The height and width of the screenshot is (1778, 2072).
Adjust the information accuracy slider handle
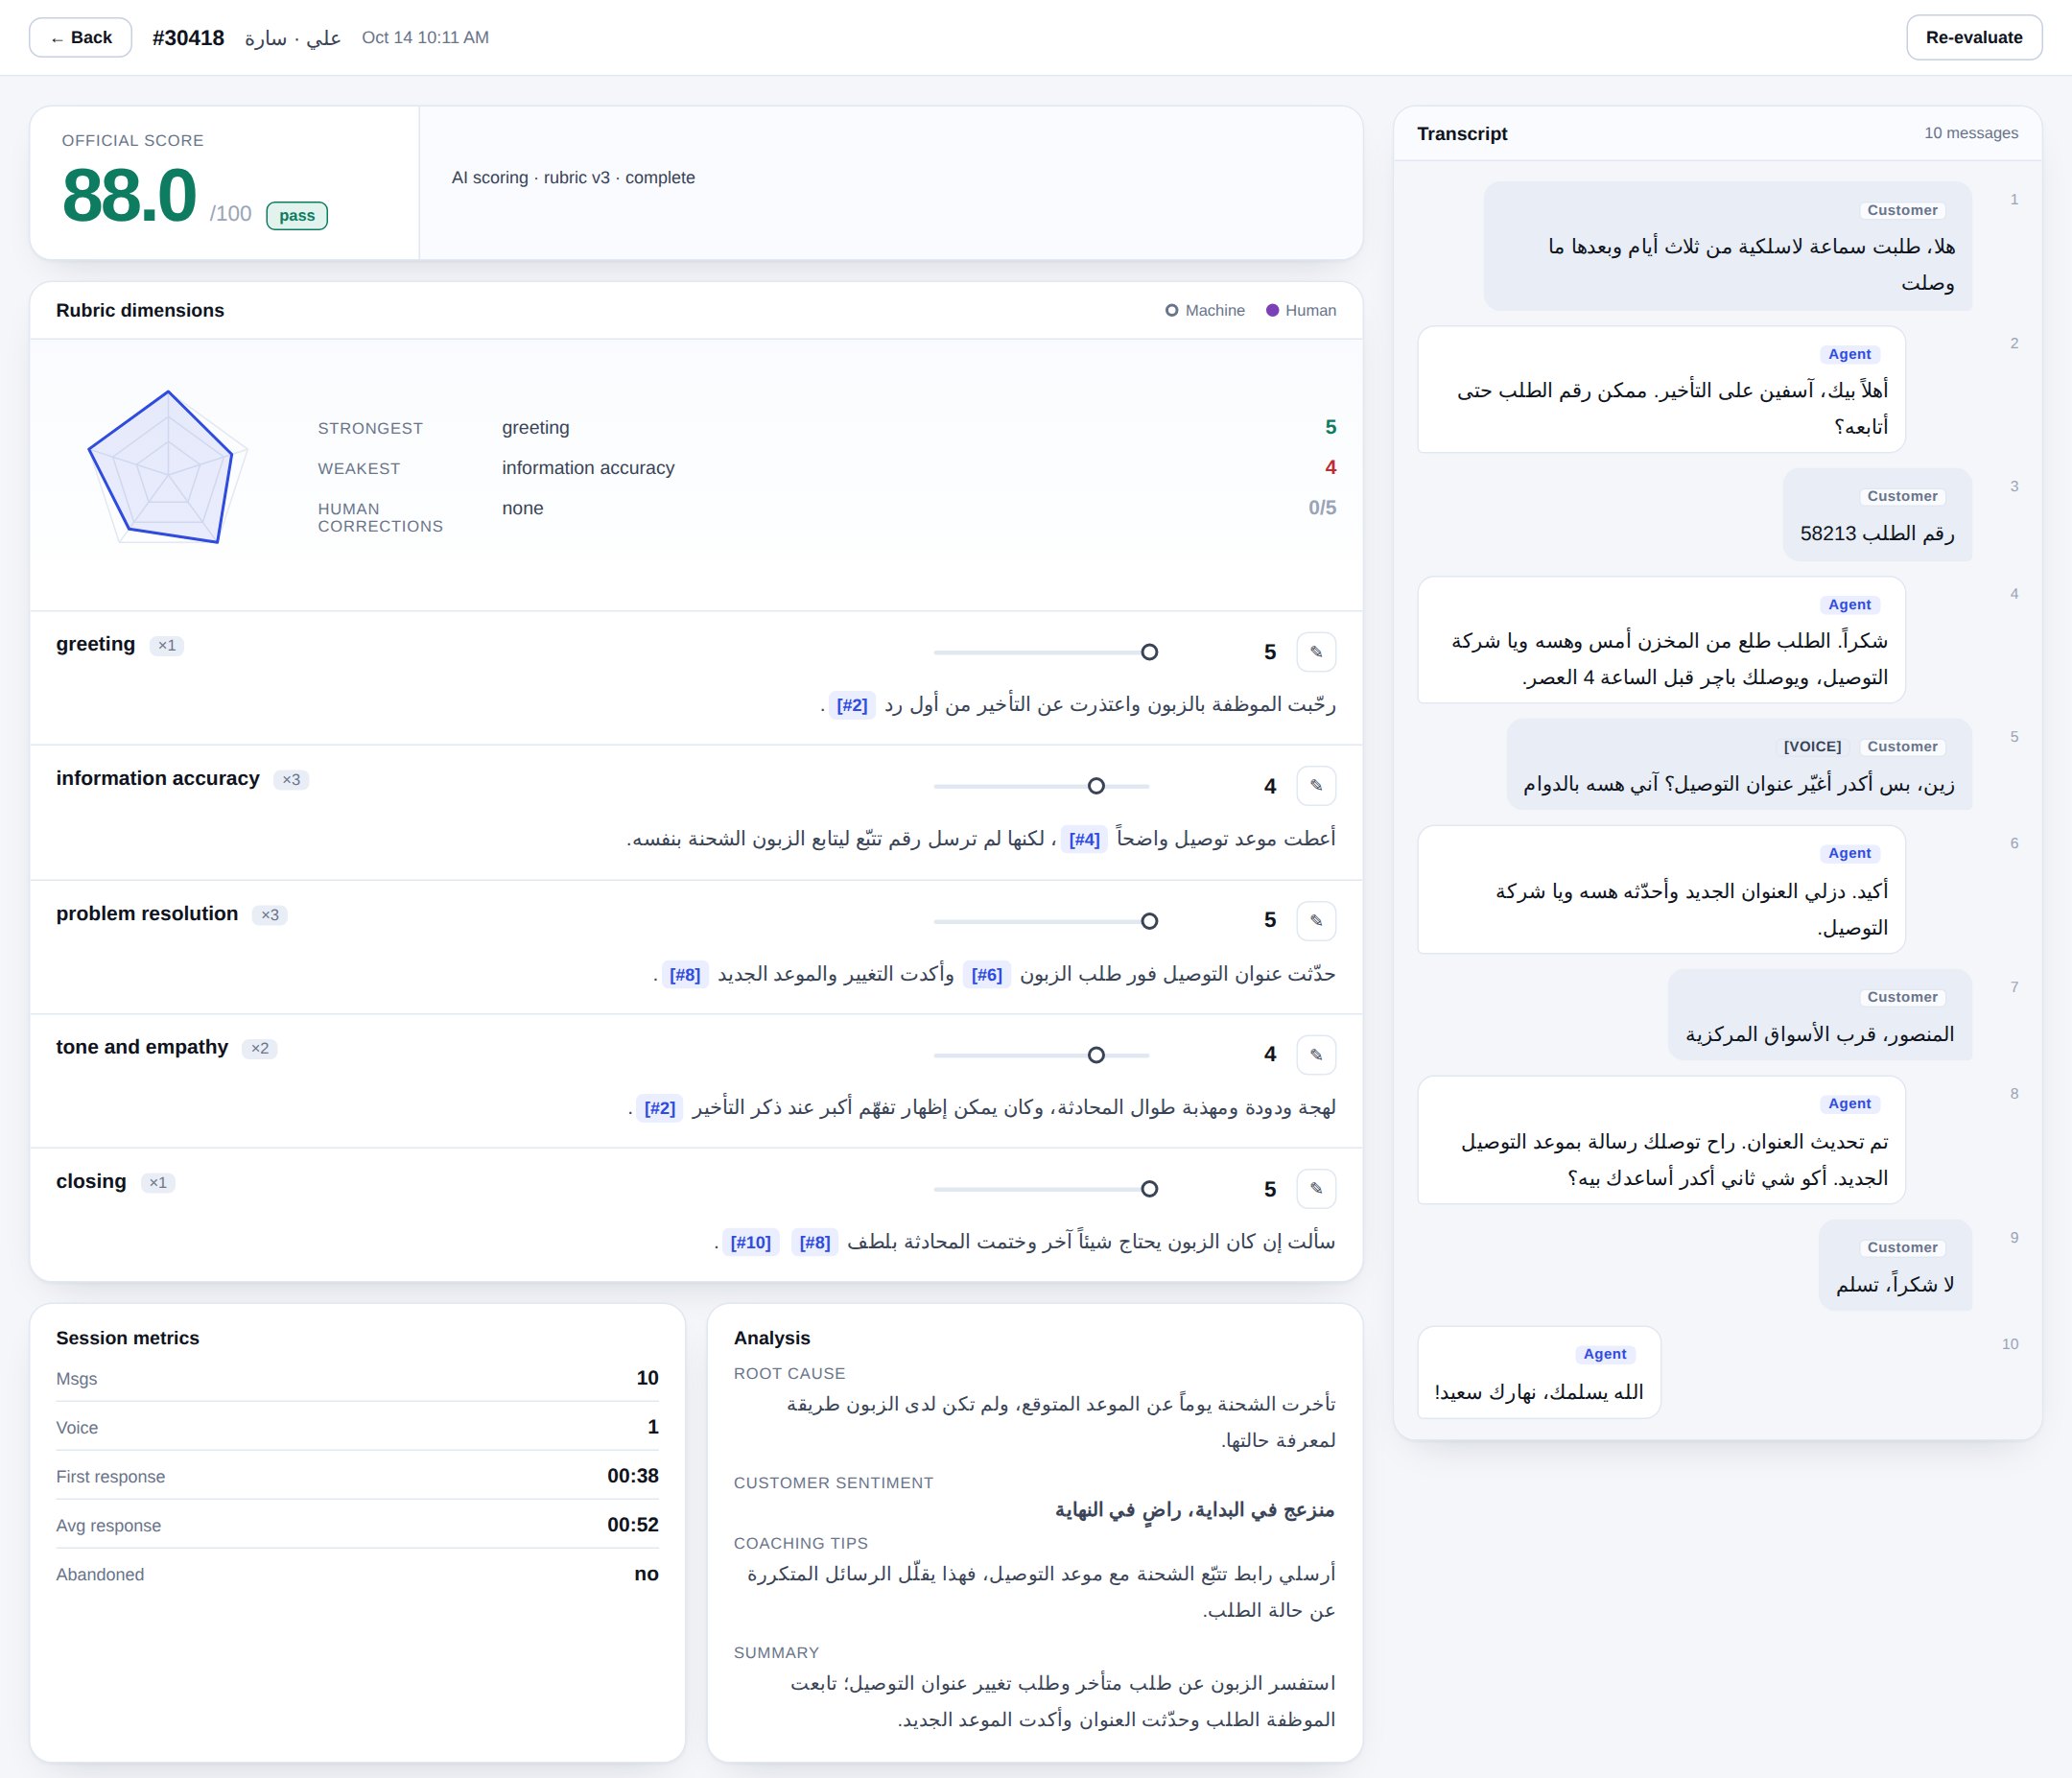coord(1096,786)
